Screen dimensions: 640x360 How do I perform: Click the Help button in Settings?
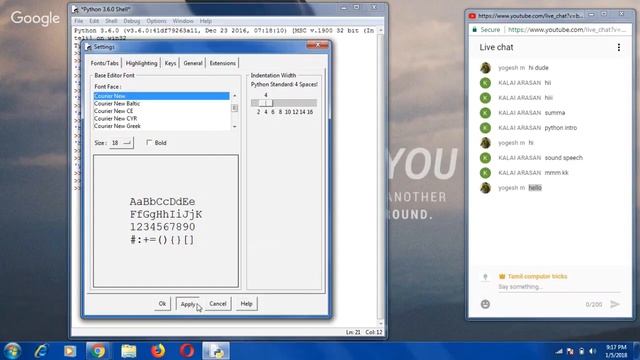point(247,304)
